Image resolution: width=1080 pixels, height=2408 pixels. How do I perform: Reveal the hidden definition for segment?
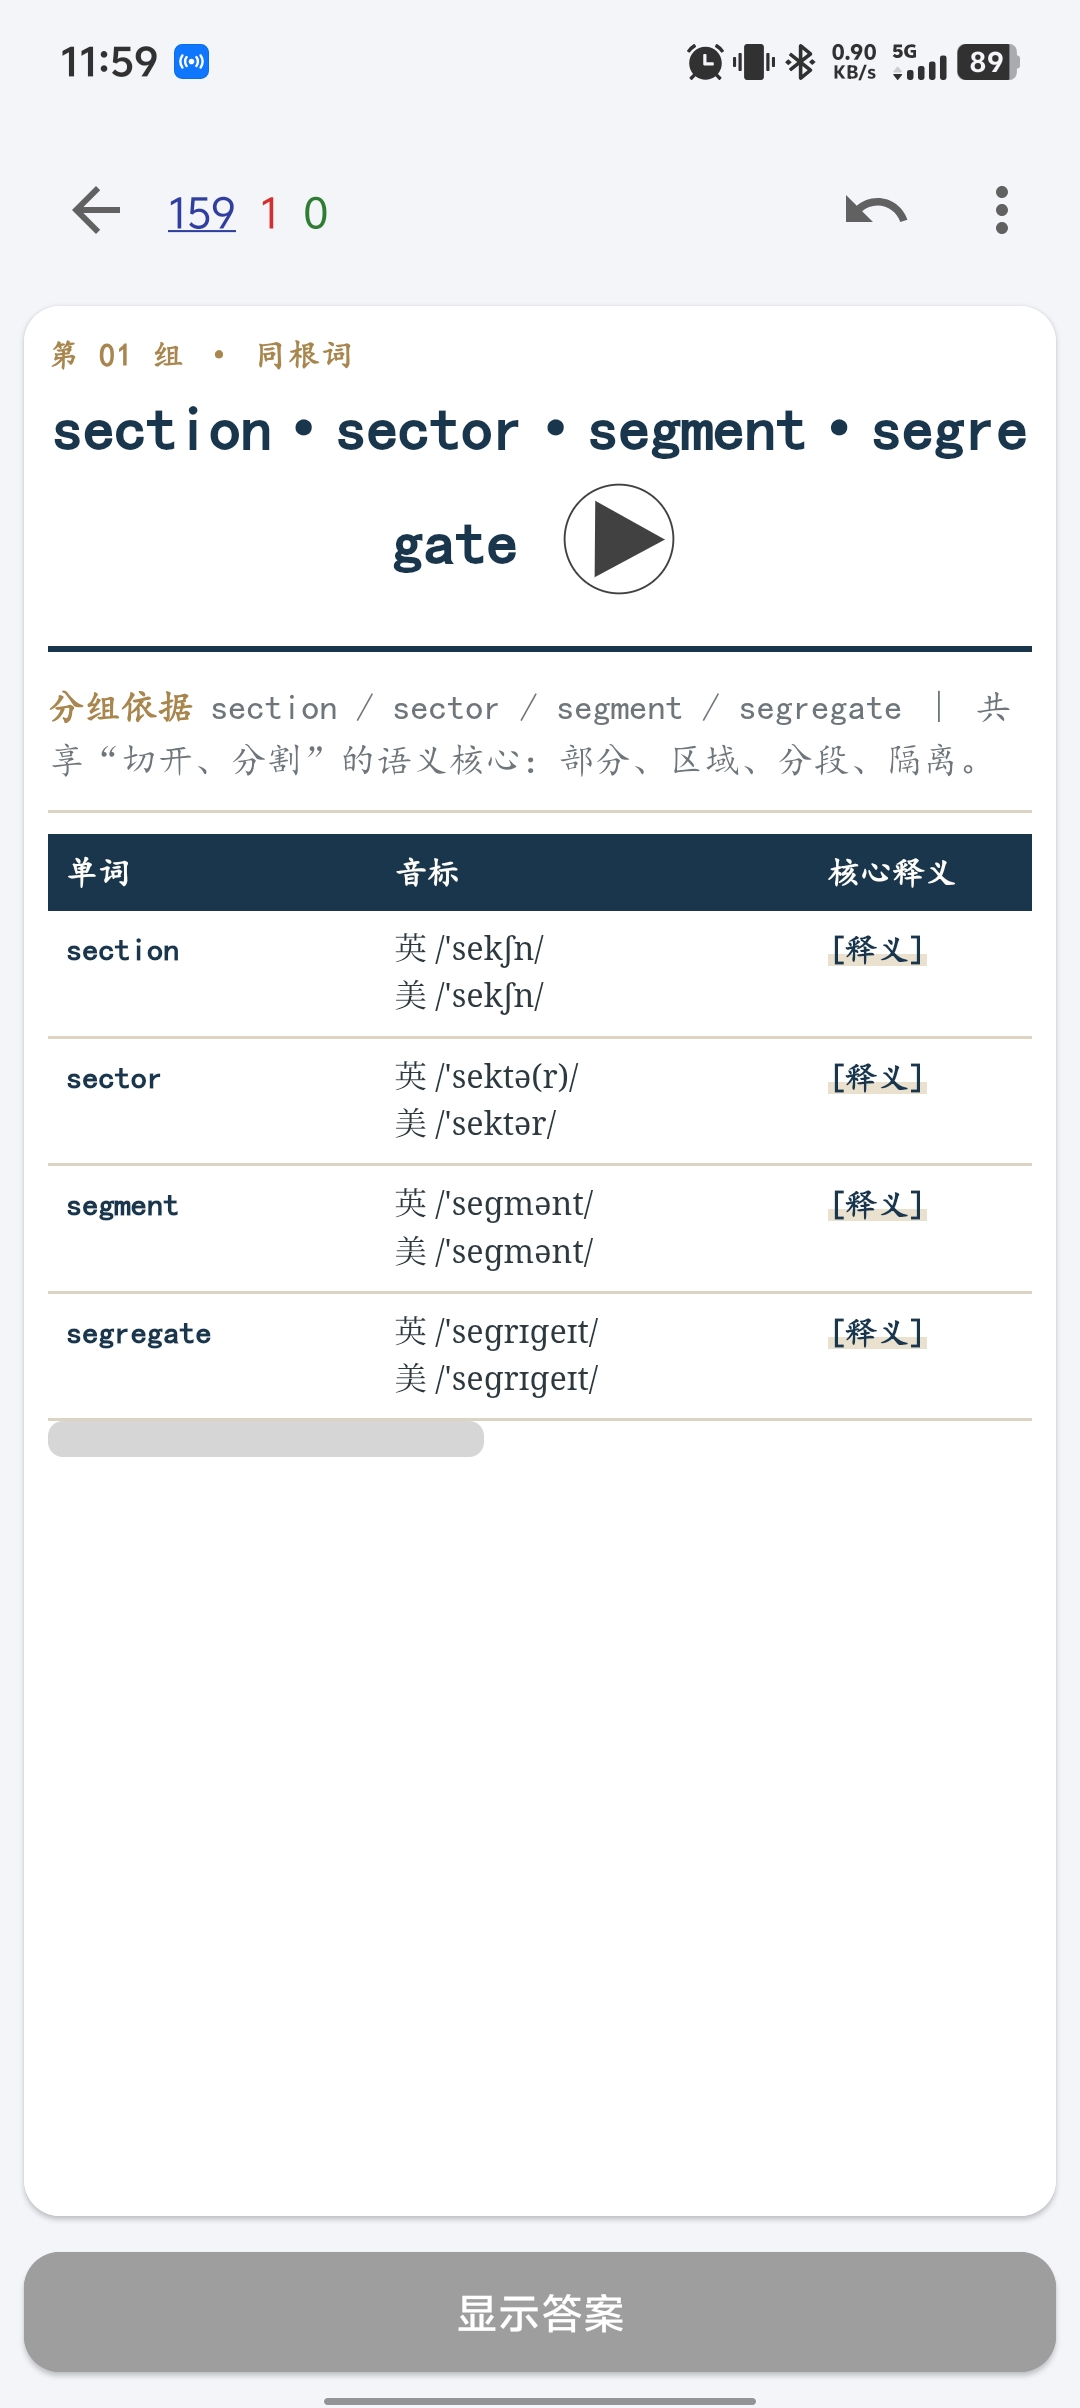[x=877, y=1204]
